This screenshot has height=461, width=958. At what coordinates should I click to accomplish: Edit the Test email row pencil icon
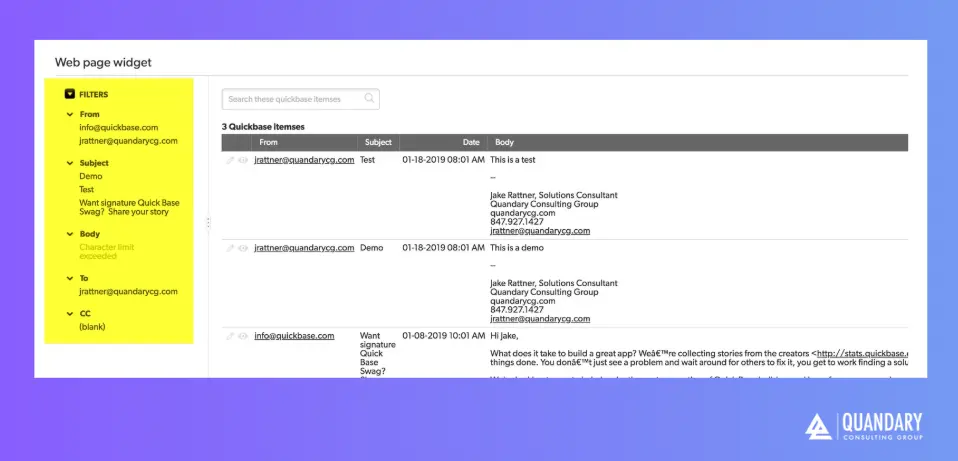(x=230, y=161)
